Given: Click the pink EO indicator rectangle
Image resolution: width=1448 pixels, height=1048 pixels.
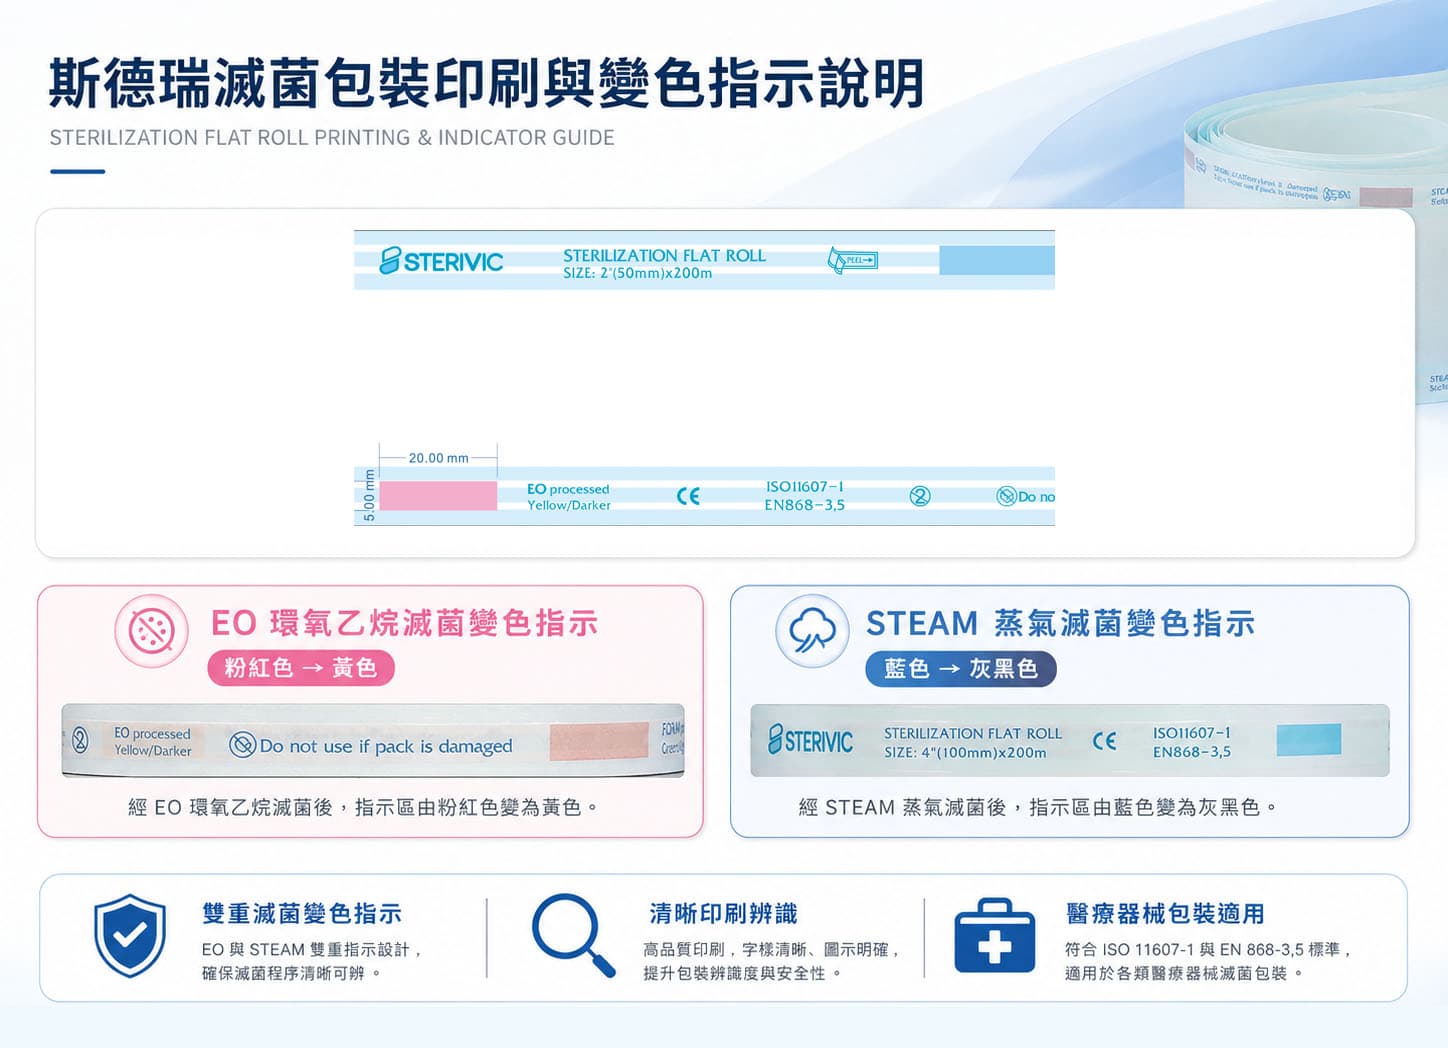Looking at the screenshot, I should point(438,495).
